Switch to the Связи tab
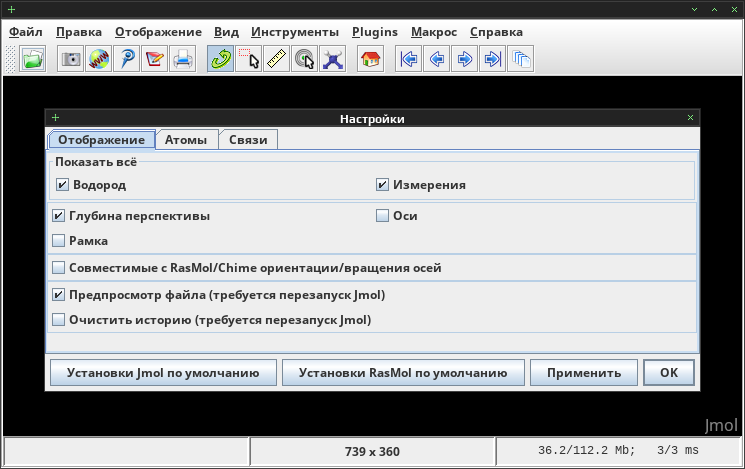The image size is (745, 469). 248,140
